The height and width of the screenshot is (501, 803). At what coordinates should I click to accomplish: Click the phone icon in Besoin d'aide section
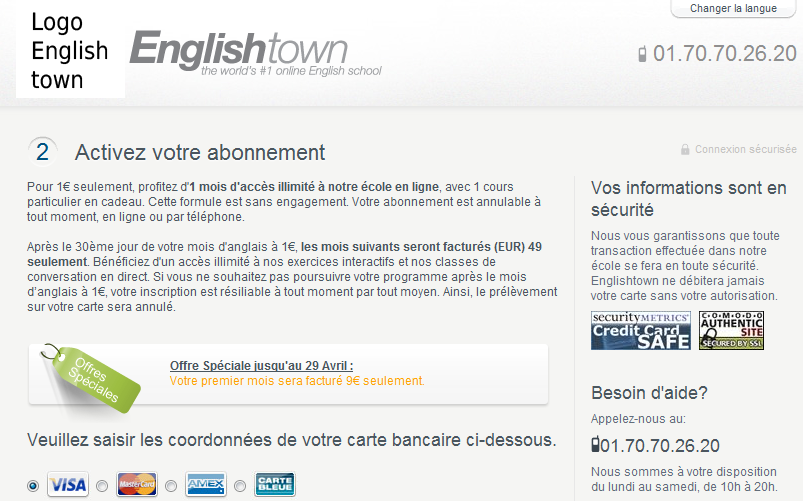coord(595,444)
